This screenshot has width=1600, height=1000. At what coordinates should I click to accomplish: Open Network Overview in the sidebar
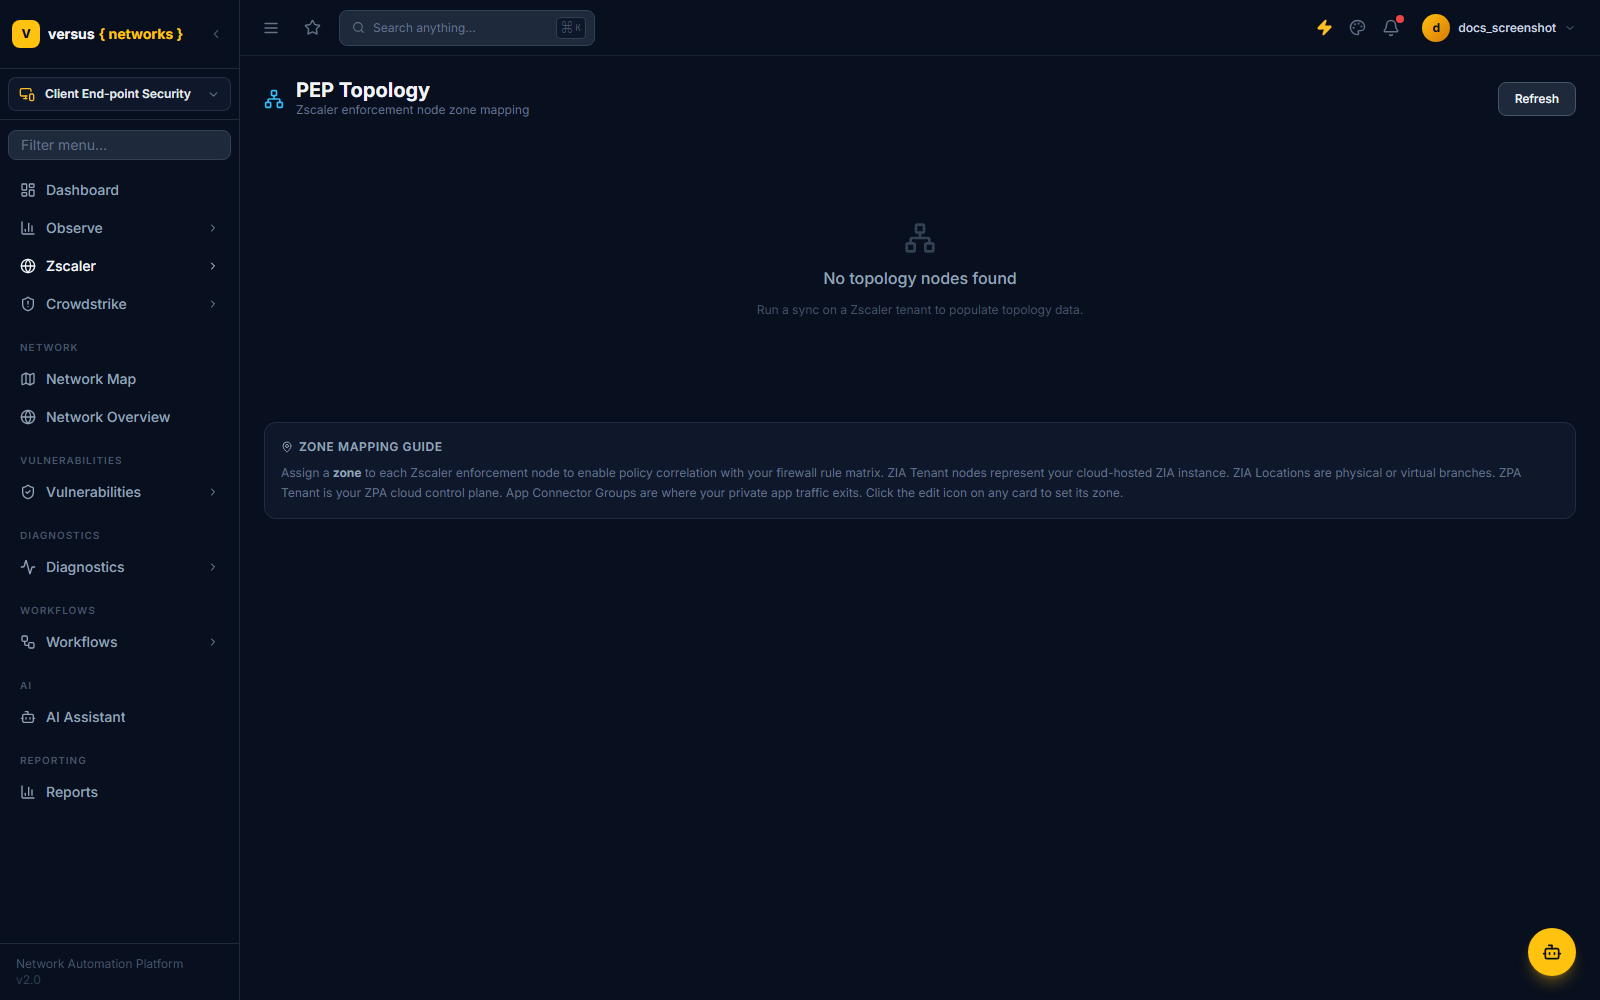click(119, 417)
